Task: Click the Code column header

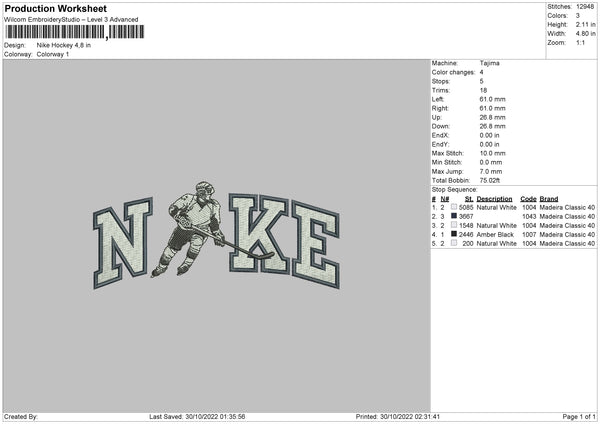Action: [x=528, y=199]
